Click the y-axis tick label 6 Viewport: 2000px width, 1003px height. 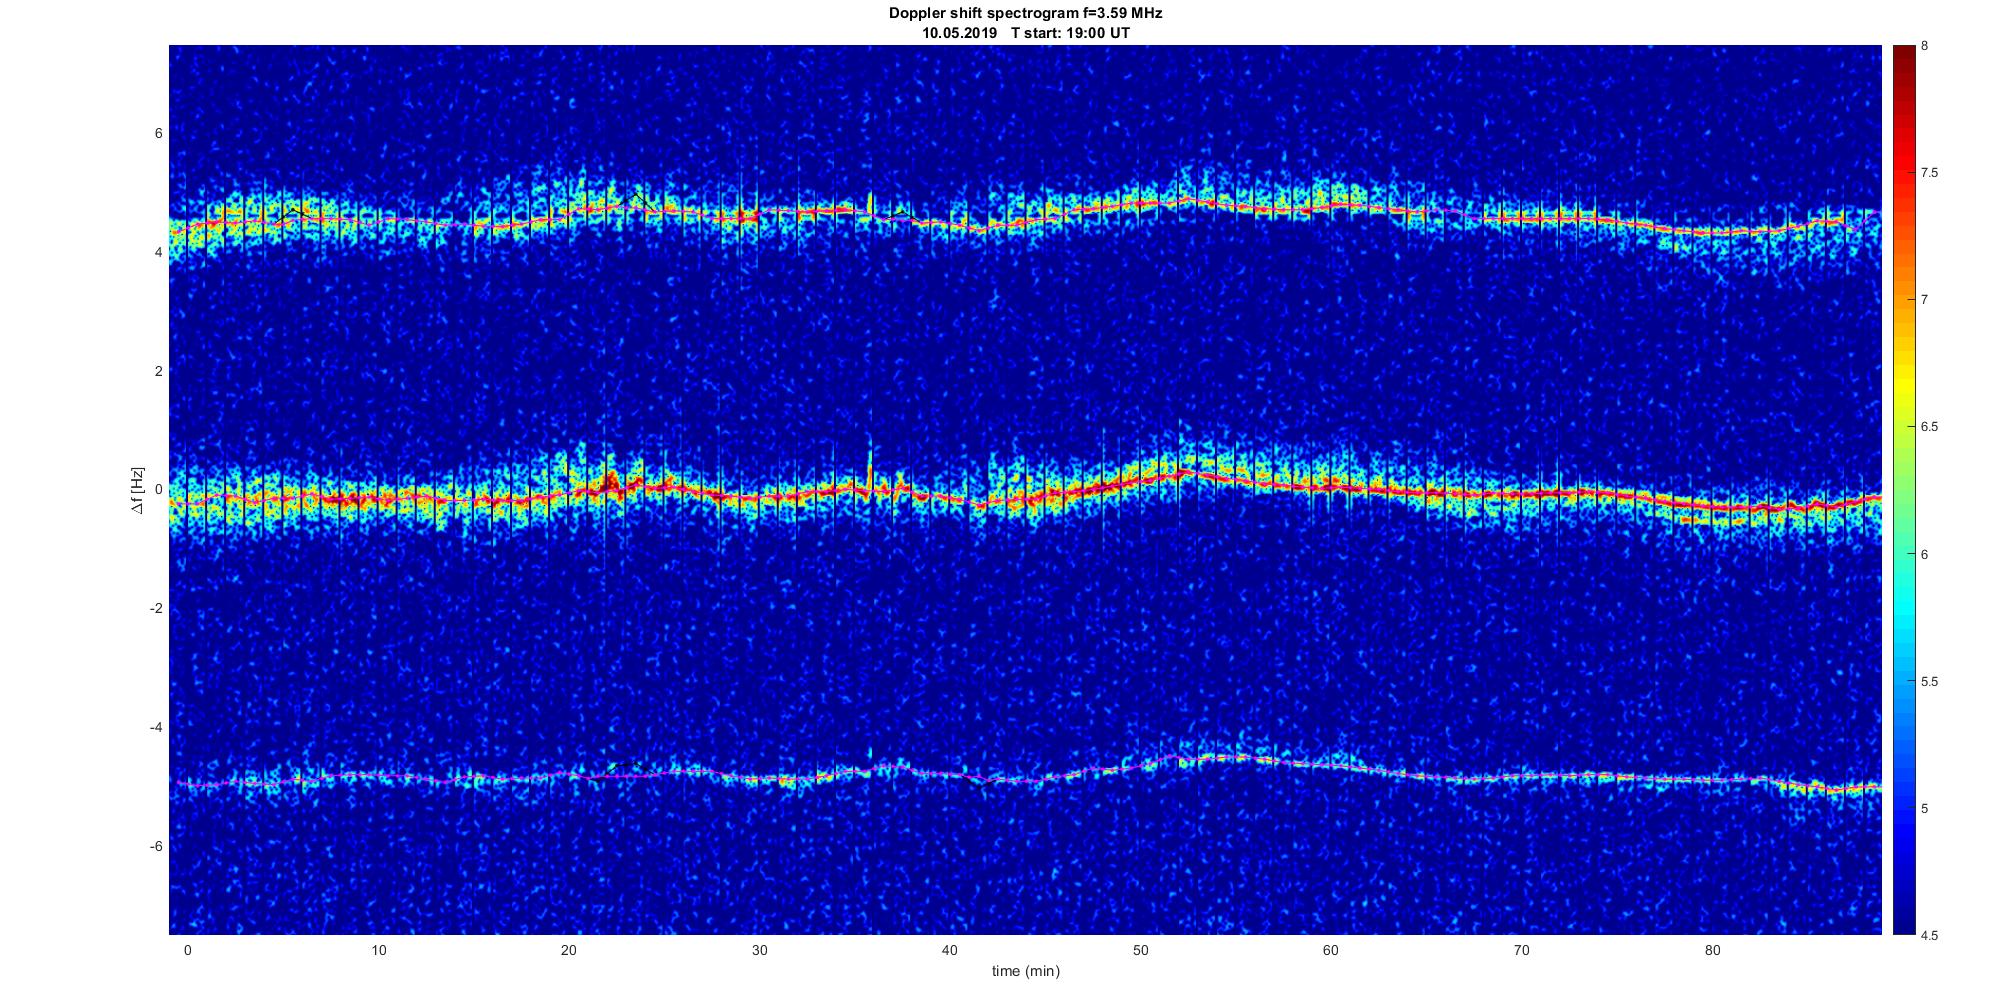point(159,133)
